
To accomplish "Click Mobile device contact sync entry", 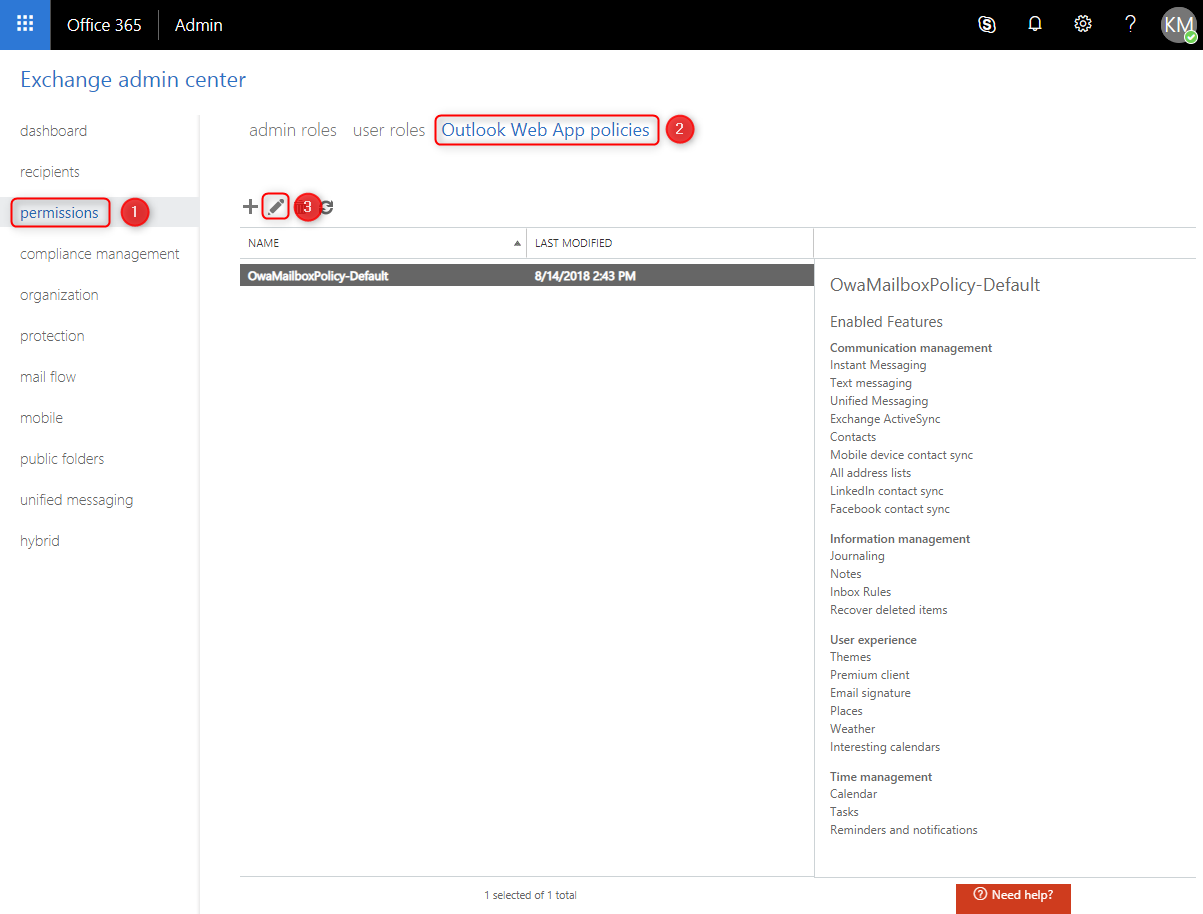I will (x=901, y=455).
